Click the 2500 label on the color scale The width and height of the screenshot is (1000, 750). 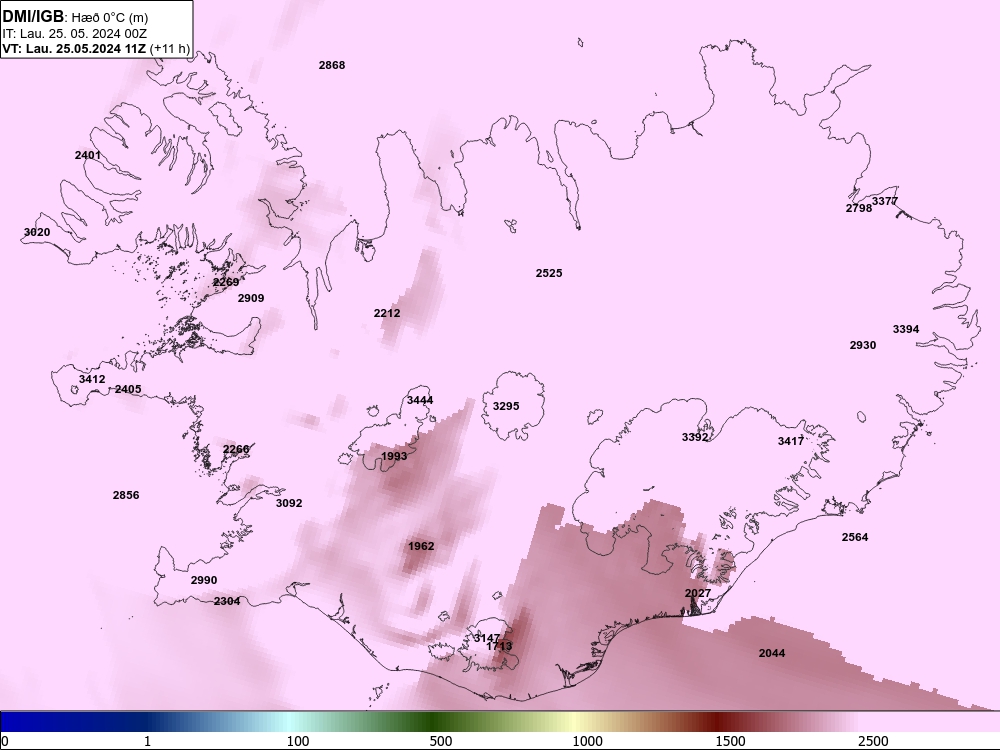click(x=873, y=741)
